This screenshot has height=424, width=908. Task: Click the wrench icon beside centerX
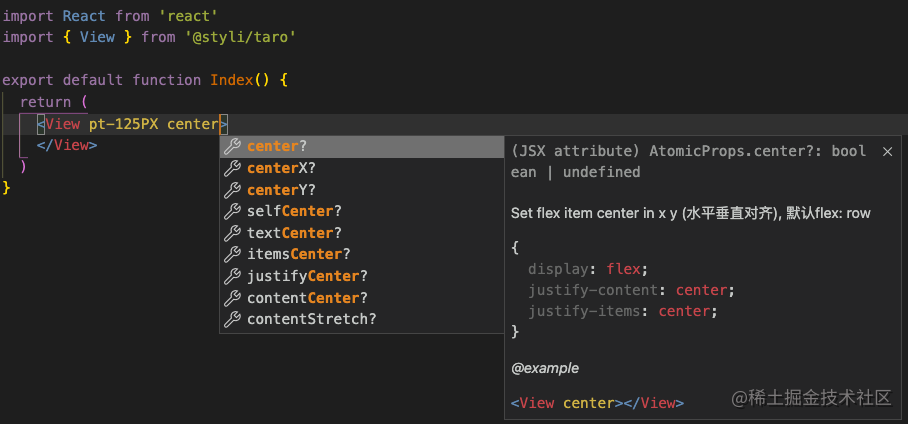click(232, 168)
